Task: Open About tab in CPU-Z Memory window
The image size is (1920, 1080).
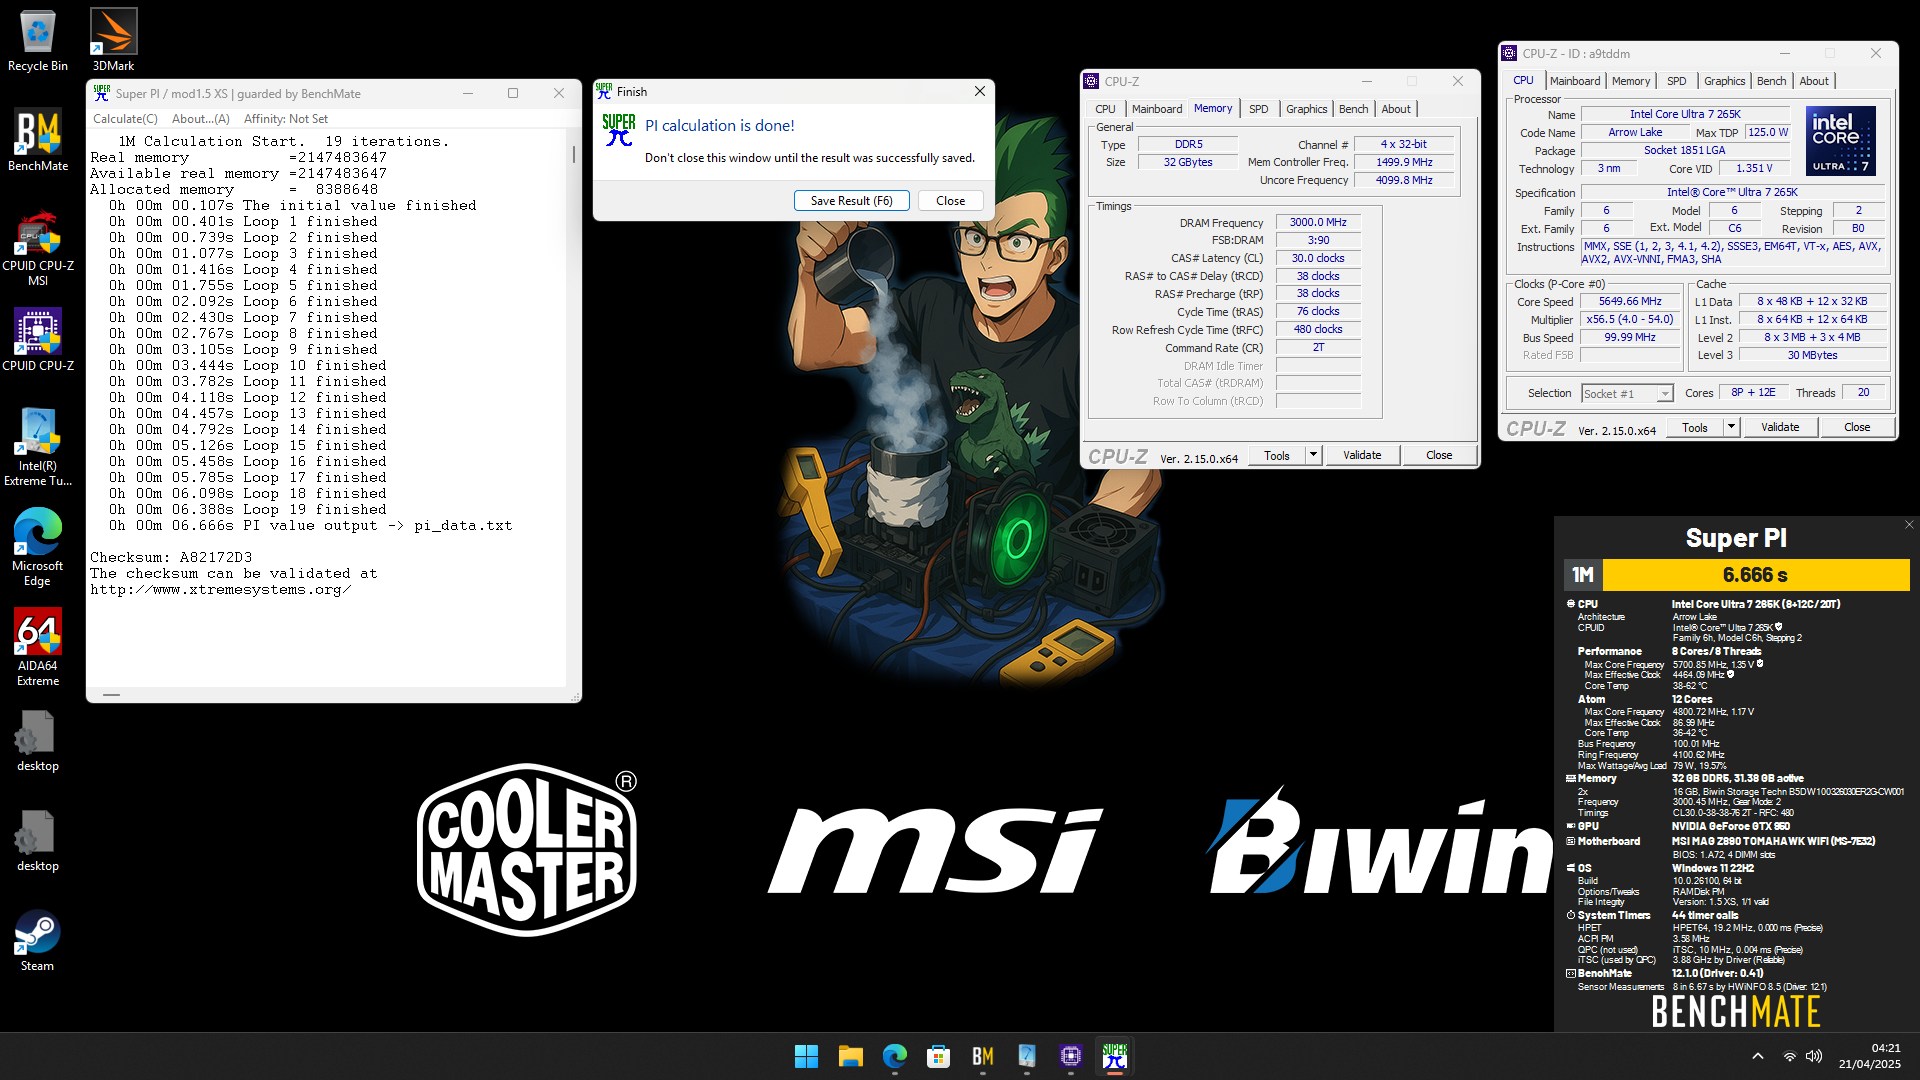Action: [x=1396, y=109]
